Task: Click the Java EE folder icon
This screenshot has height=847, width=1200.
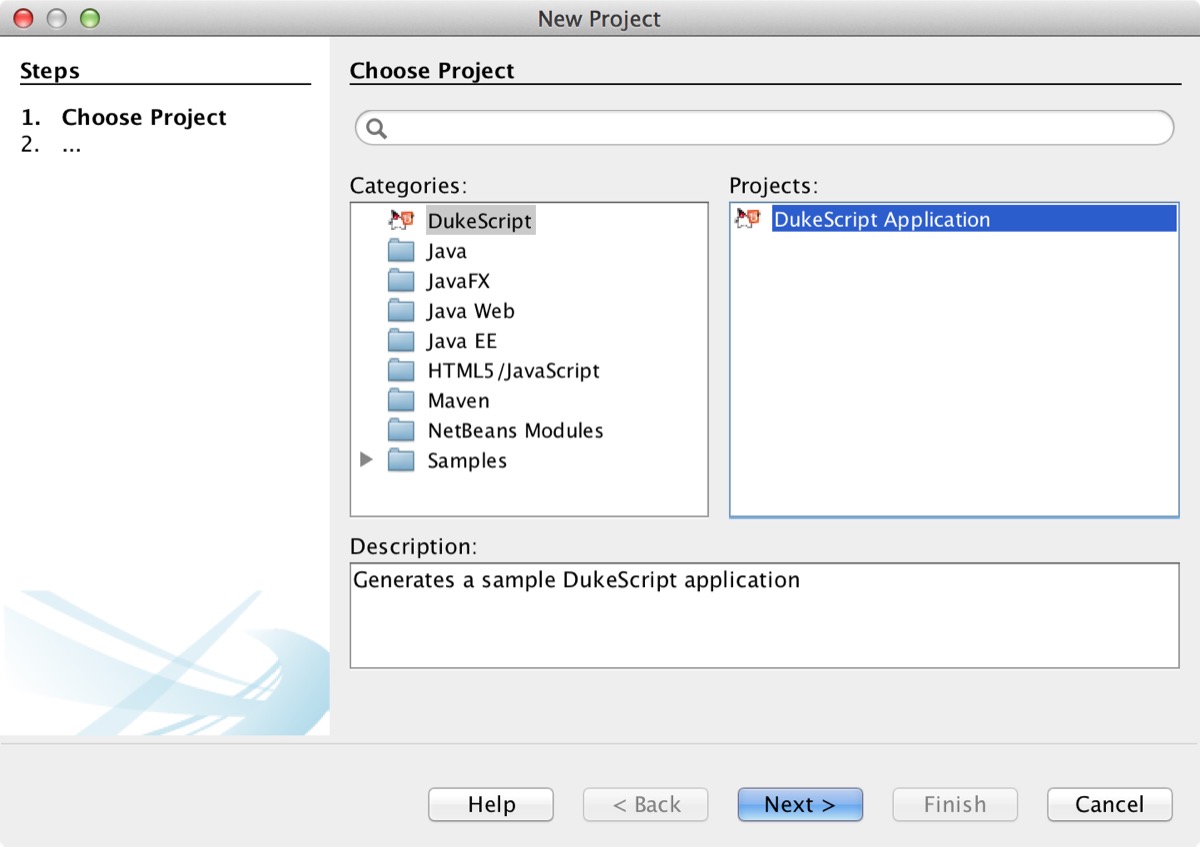Action: (401, 340)
